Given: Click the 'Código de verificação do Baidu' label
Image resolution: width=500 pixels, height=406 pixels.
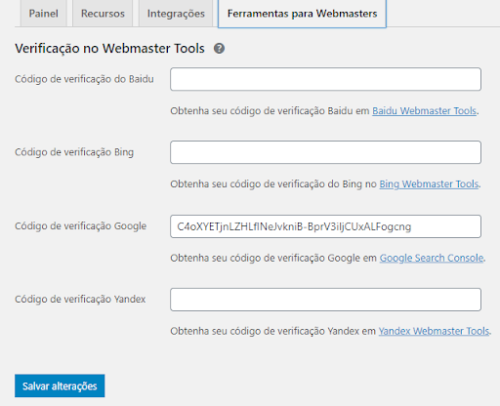Looking at the screenshot, I should [x=84, y=79].
